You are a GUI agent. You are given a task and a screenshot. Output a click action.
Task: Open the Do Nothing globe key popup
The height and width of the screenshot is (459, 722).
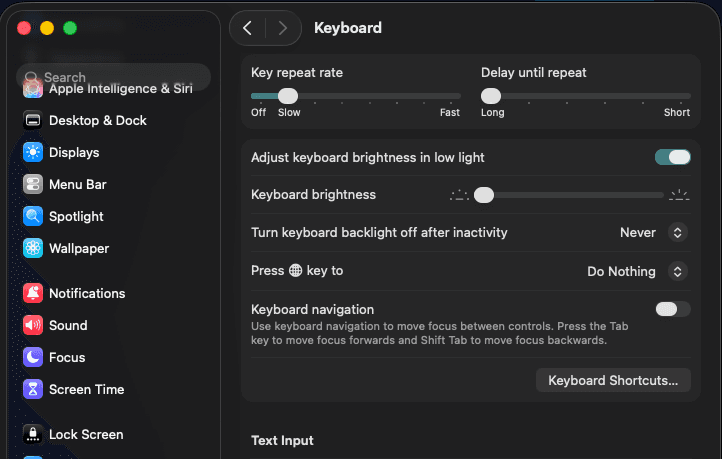pyautogui.click(x=637, y=271)
